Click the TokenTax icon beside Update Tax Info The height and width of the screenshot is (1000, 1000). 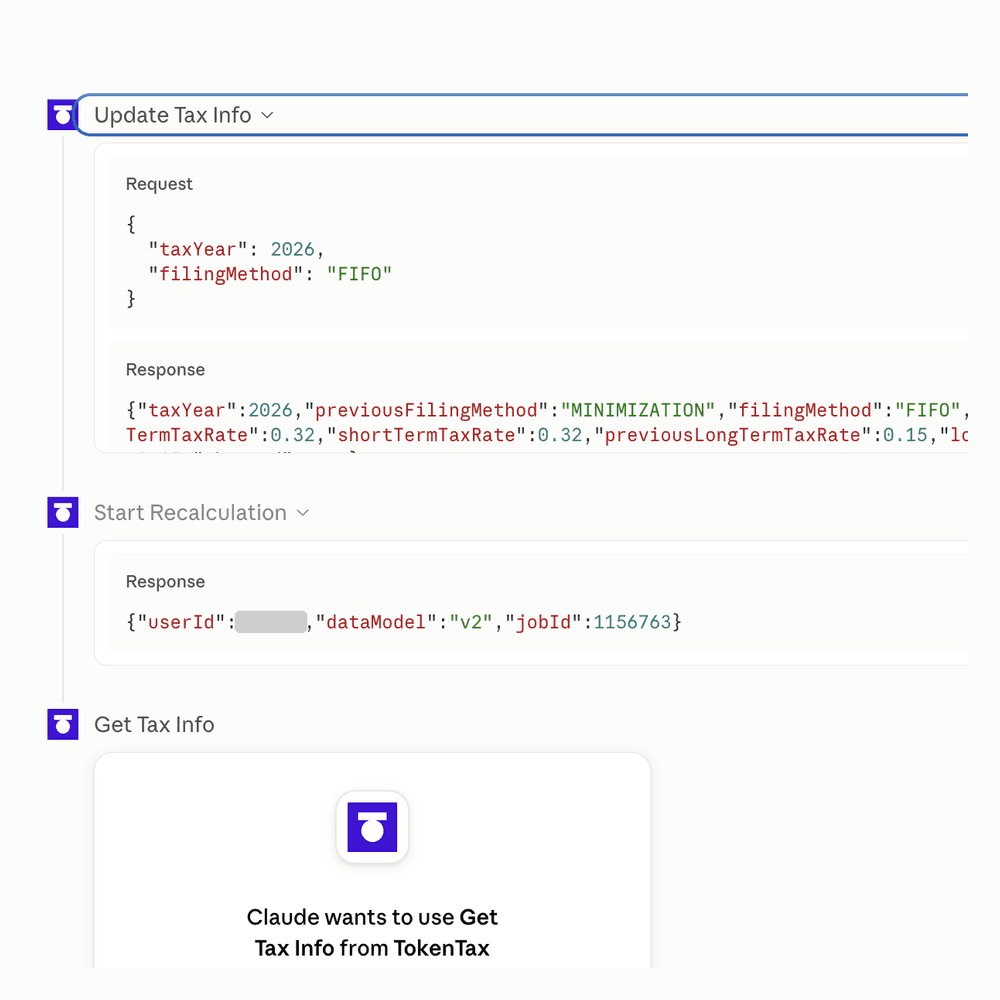click(62, 115)
